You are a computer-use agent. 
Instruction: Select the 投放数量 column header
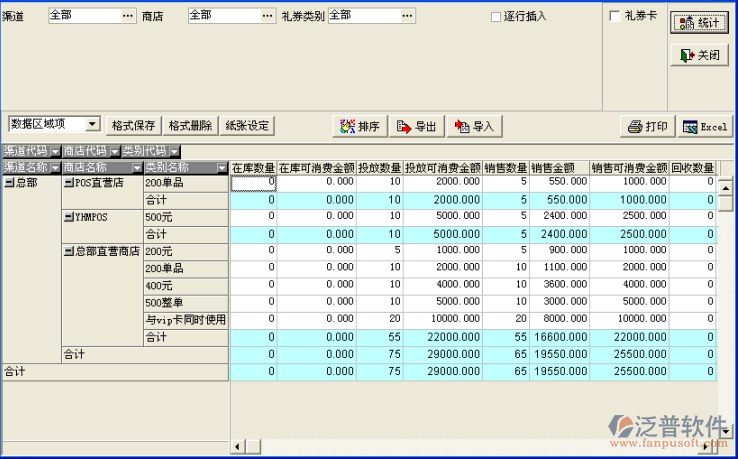380,168
